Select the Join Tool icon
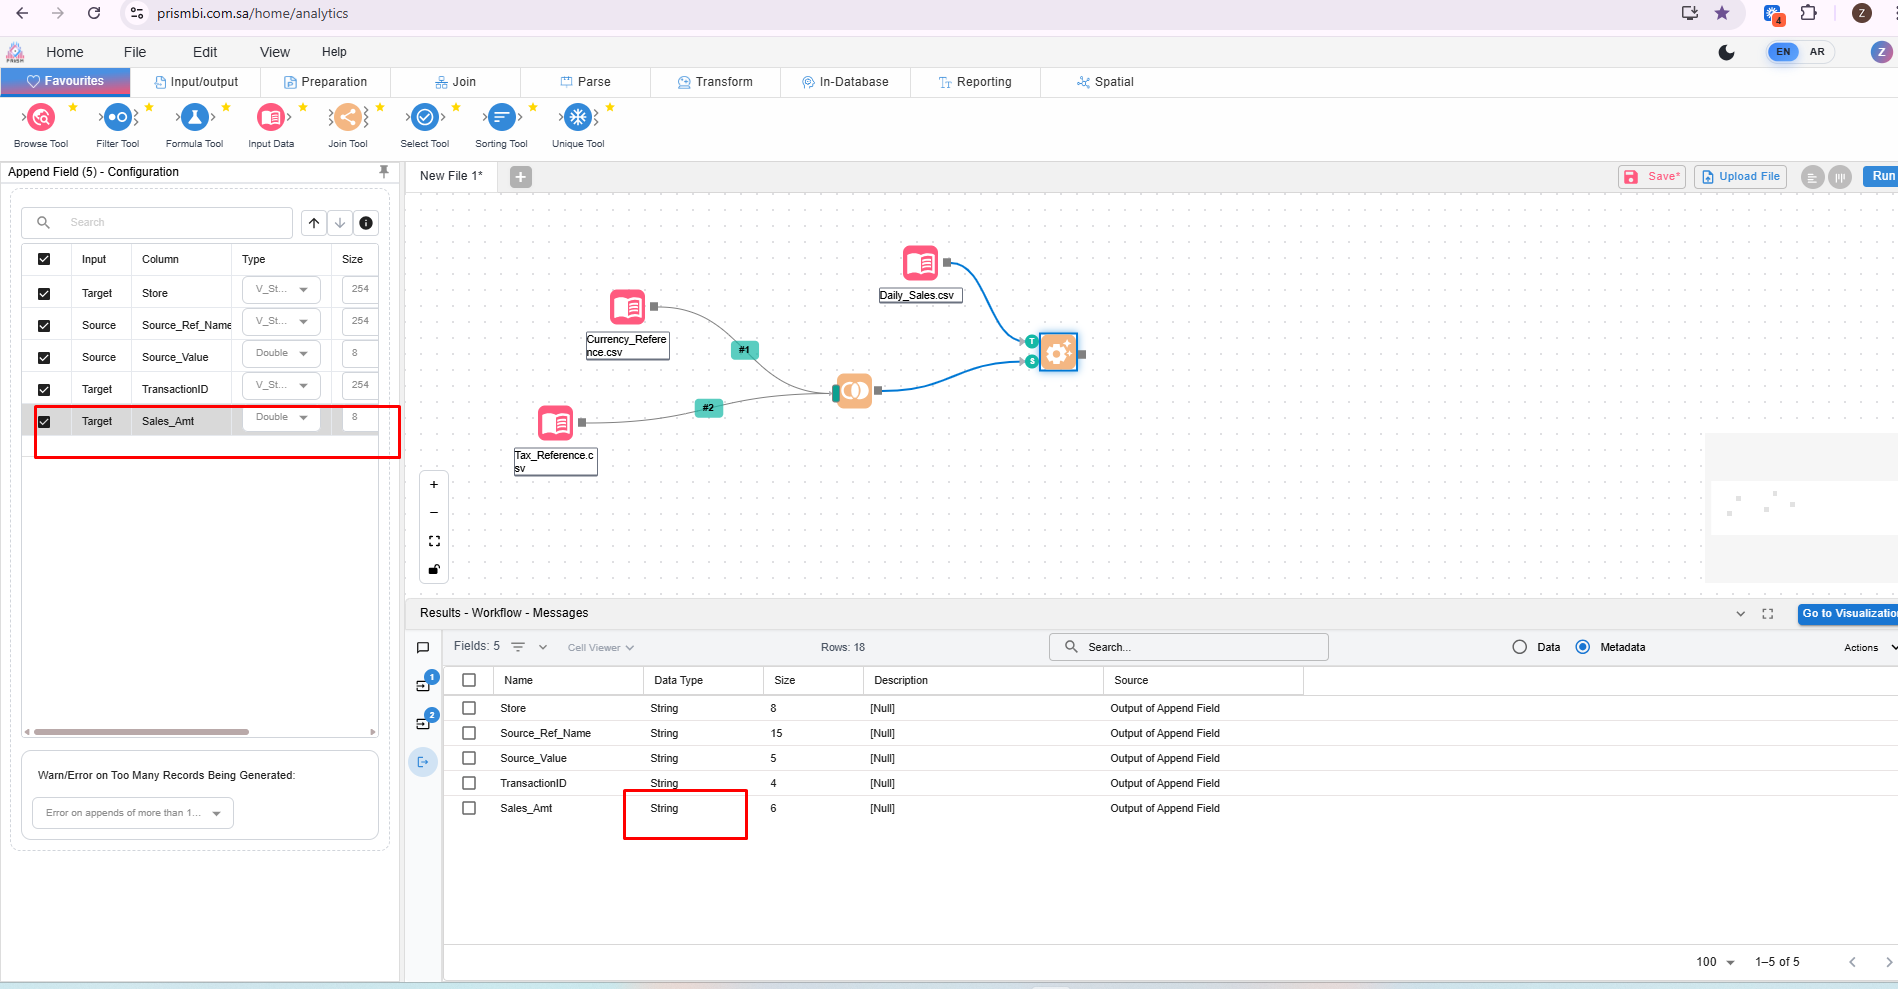 348,119
